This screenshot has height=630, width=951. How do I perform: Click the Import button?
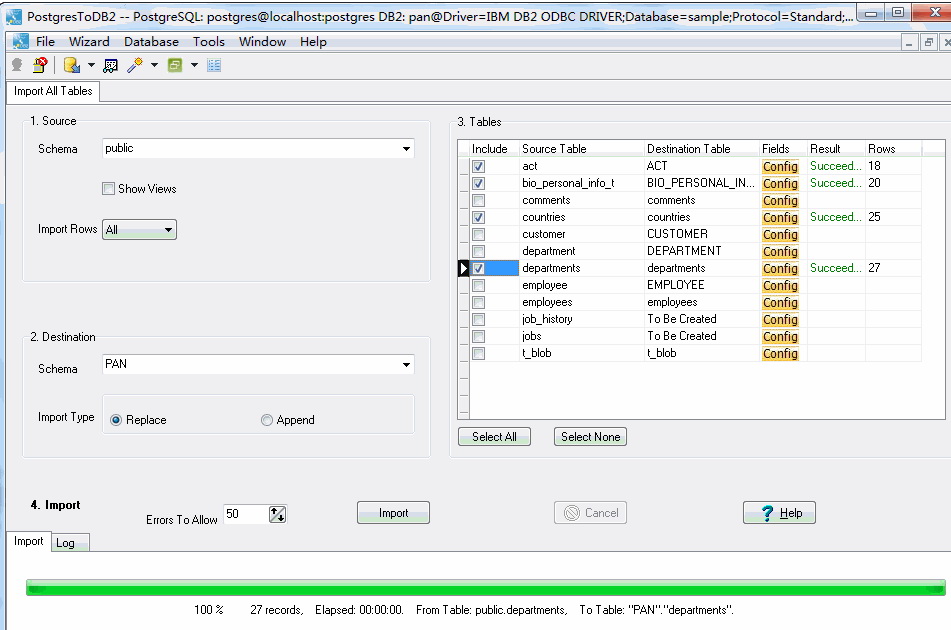(x=393, y=513)
